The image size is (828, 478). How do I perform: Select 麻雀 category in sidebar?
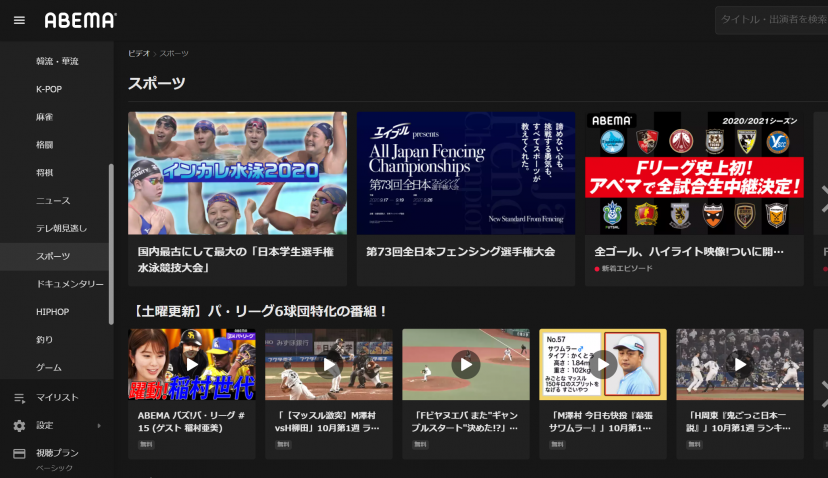(44, 117)
